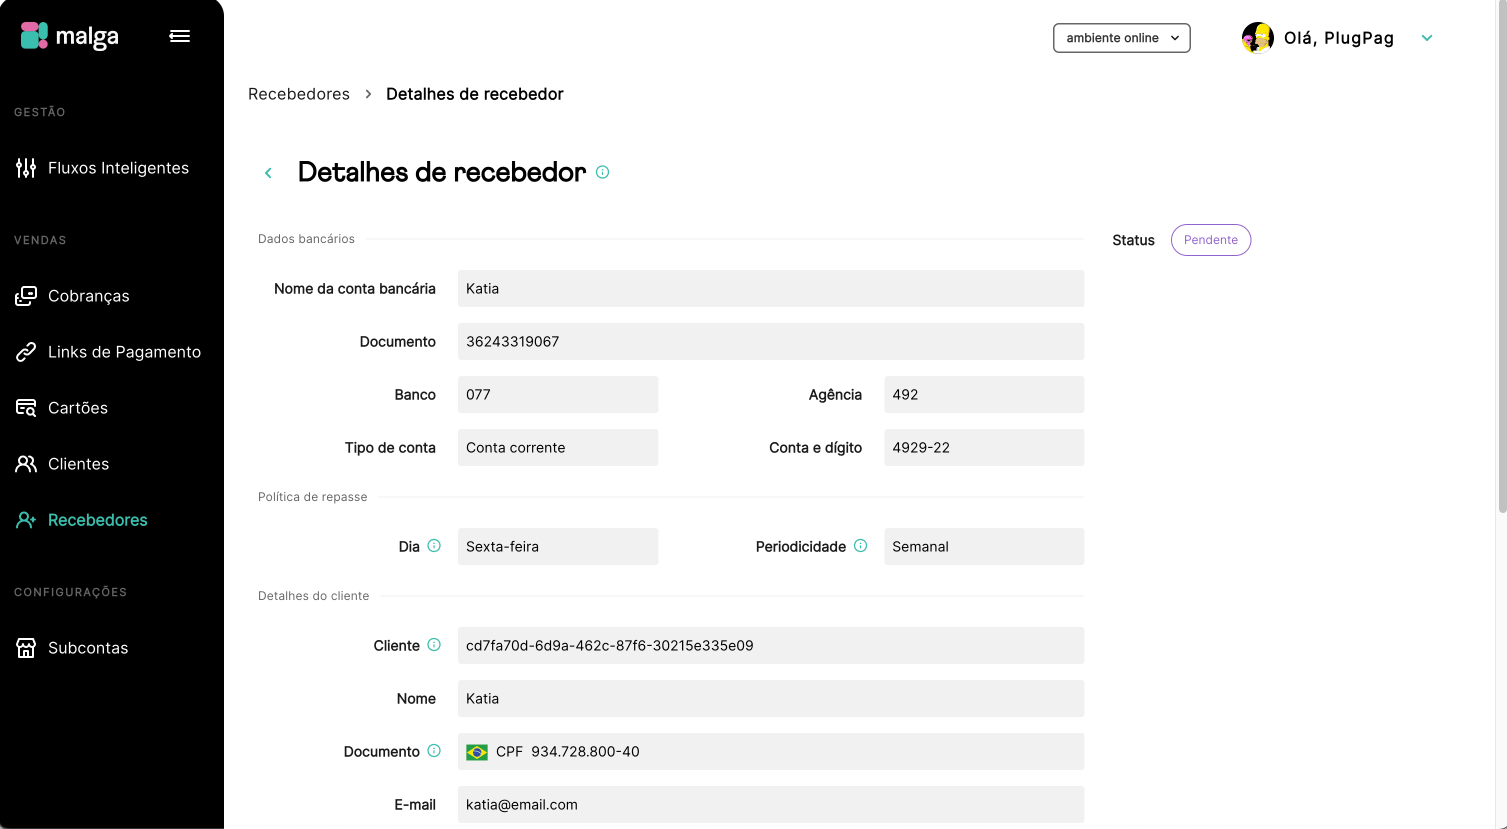Click Tipo de conta field
1507x829 pixels.
(x=558, y=447)
